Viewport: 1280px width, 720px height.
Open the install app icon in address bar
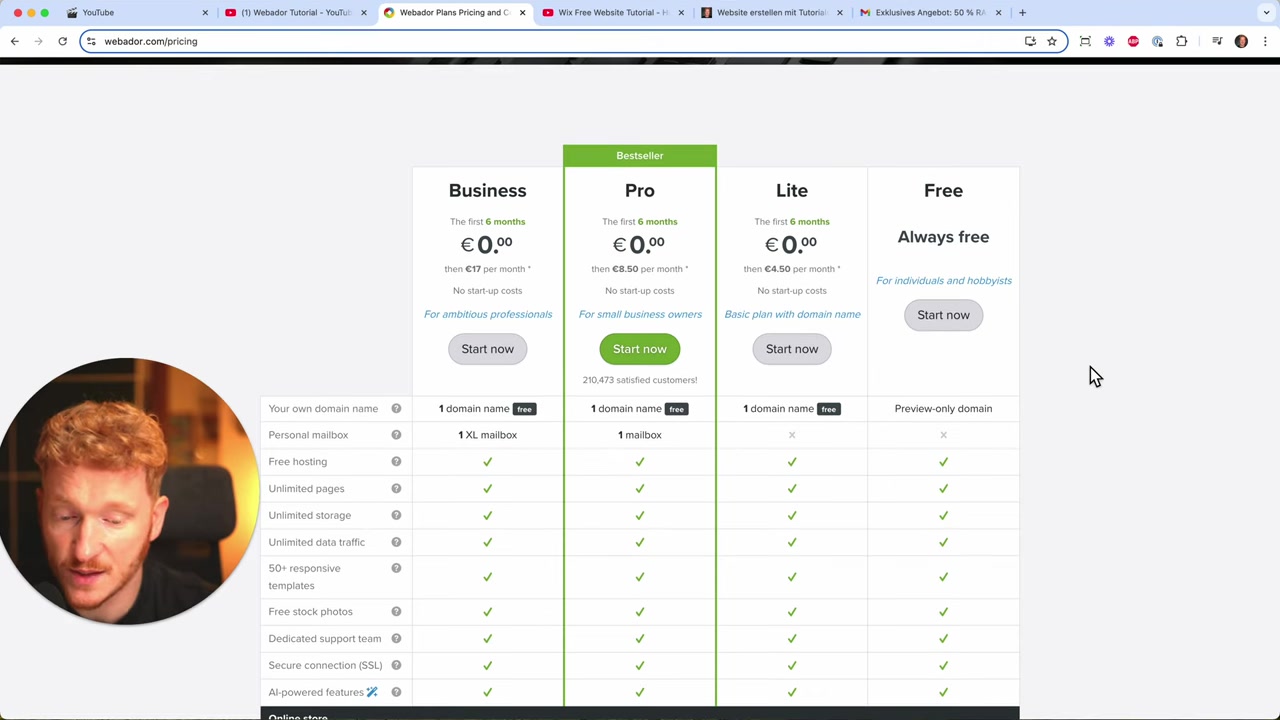tap(1030, 41)
